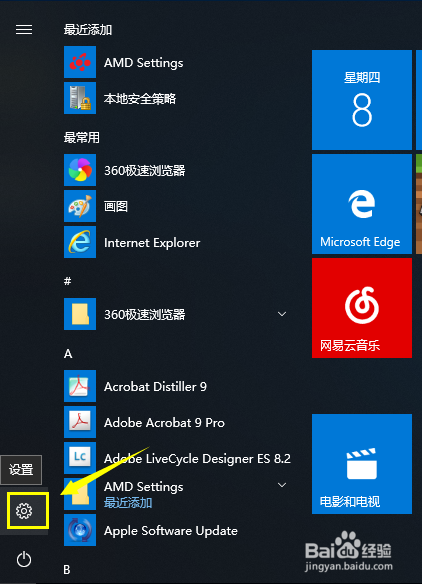
Task: Launch Apple Software Update
Action: pos(175,530)
